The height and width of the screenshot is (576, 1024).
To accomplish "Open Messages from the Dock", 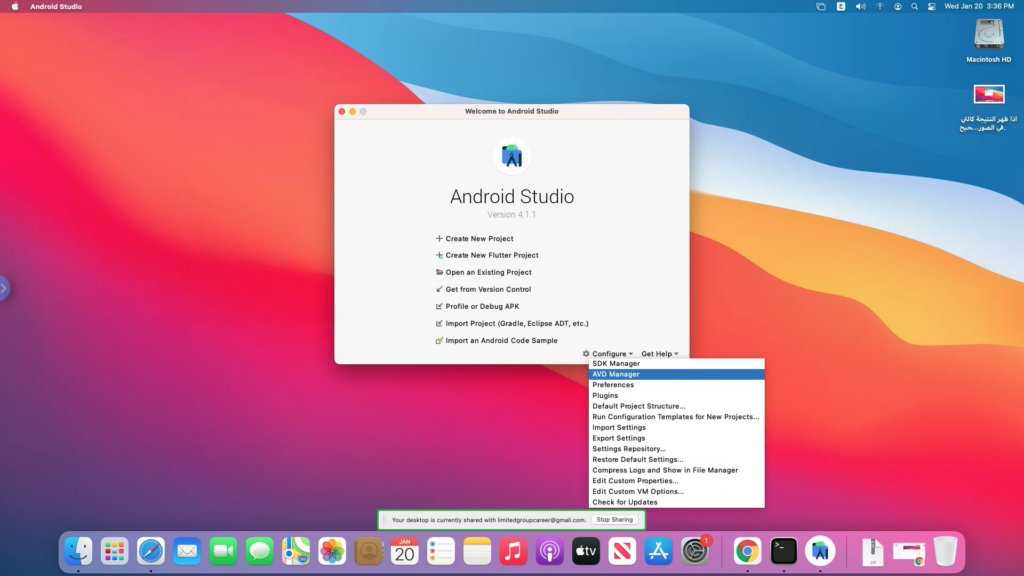I will (x=259, y=551).
